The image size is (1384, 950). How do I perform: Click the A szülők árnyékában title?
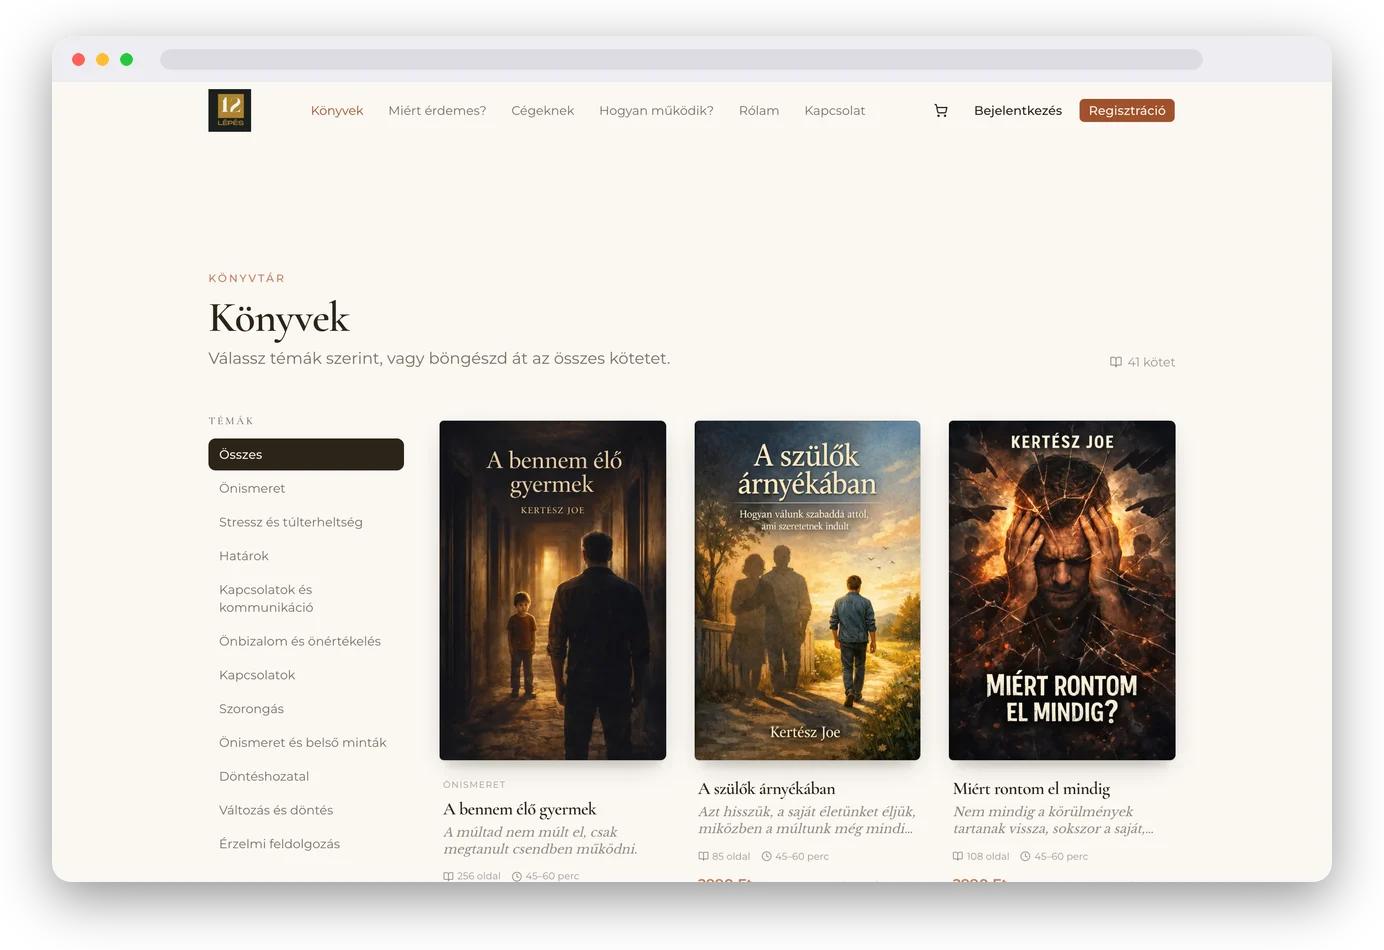tap(767, 790)
